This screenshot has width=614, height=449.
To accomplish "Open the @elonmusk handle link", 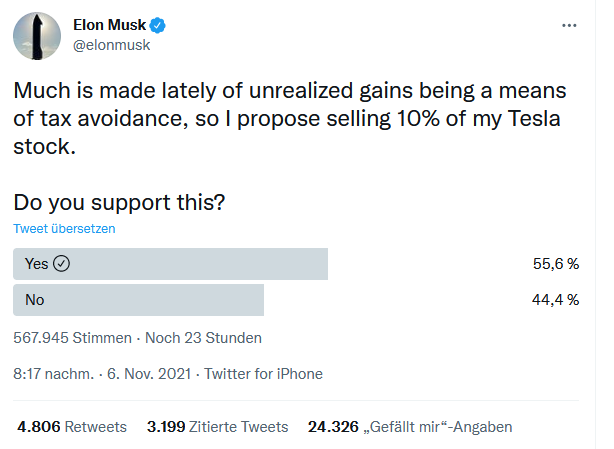I will (x=110, y=46).
